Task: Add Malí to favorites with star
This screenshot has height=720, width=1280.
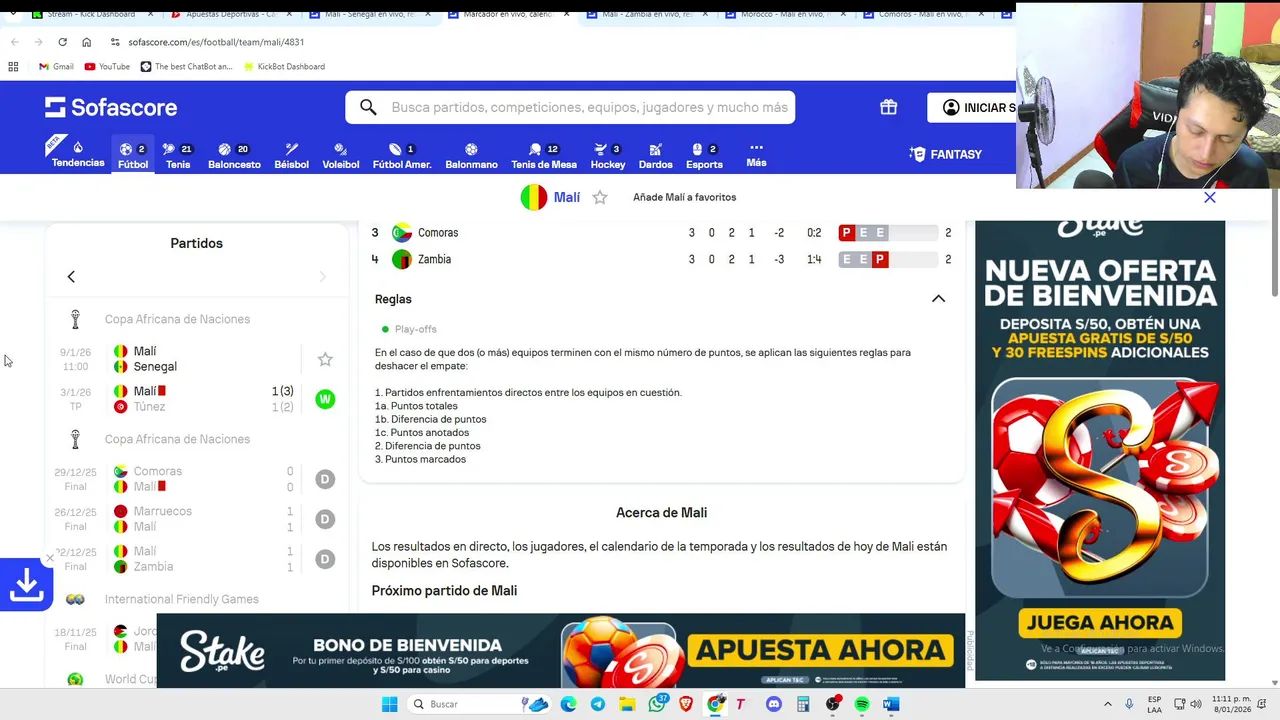Action: point(600,197)
